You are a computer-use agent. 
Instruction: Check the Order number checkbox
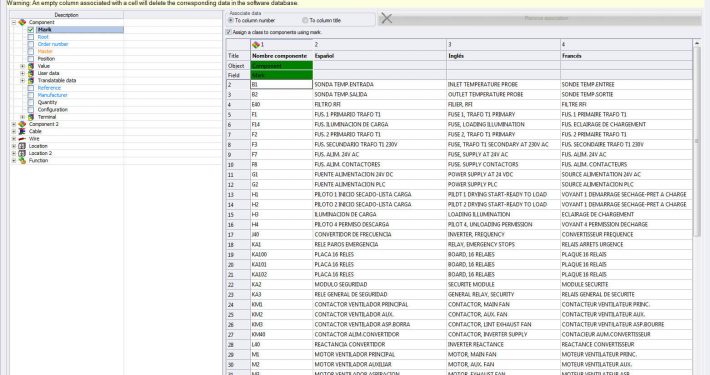coord(31,44)
